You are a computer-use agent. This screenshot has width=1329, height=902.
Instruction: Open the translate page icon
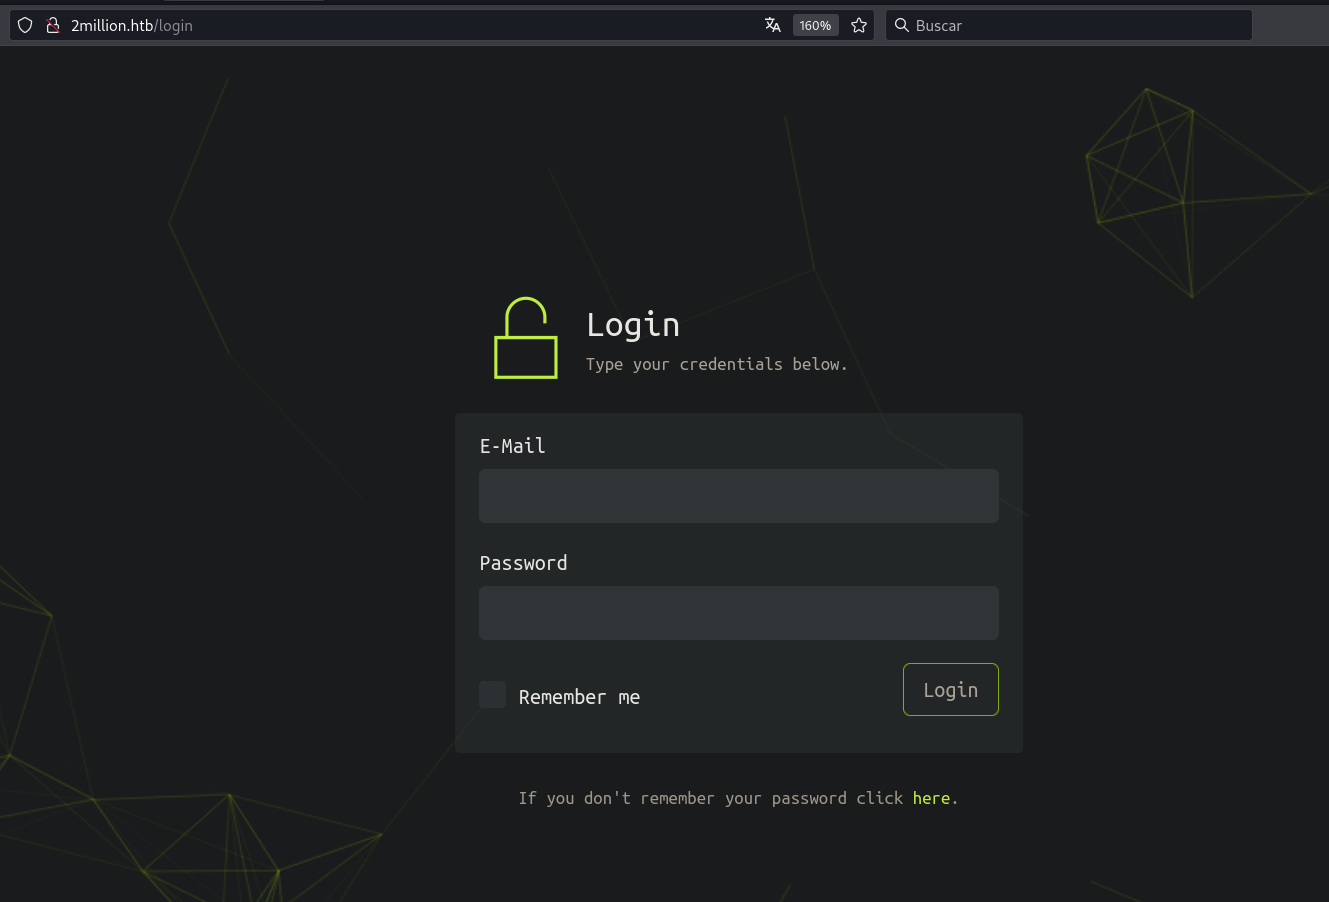click(772, 25)
